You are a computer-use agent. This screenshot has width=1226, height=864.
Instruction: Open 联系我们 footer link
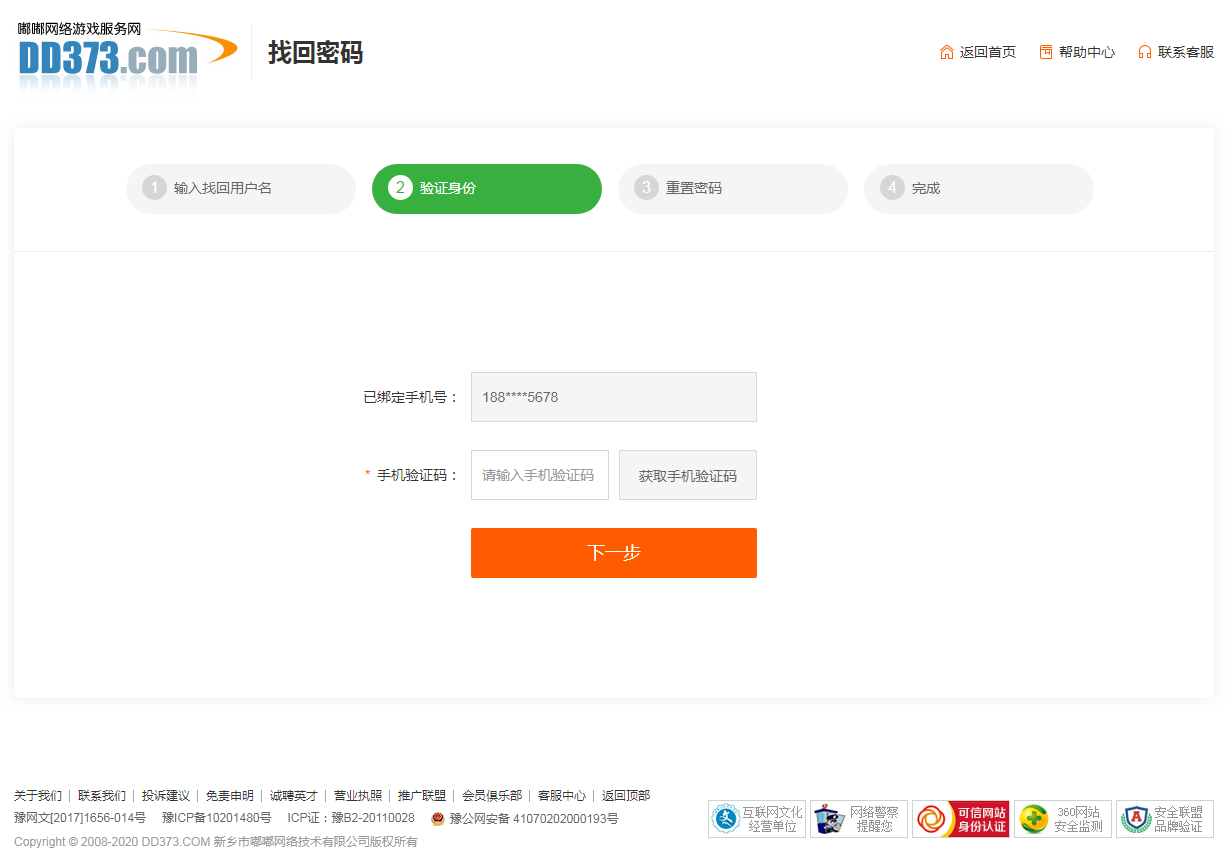coord(102,796)
